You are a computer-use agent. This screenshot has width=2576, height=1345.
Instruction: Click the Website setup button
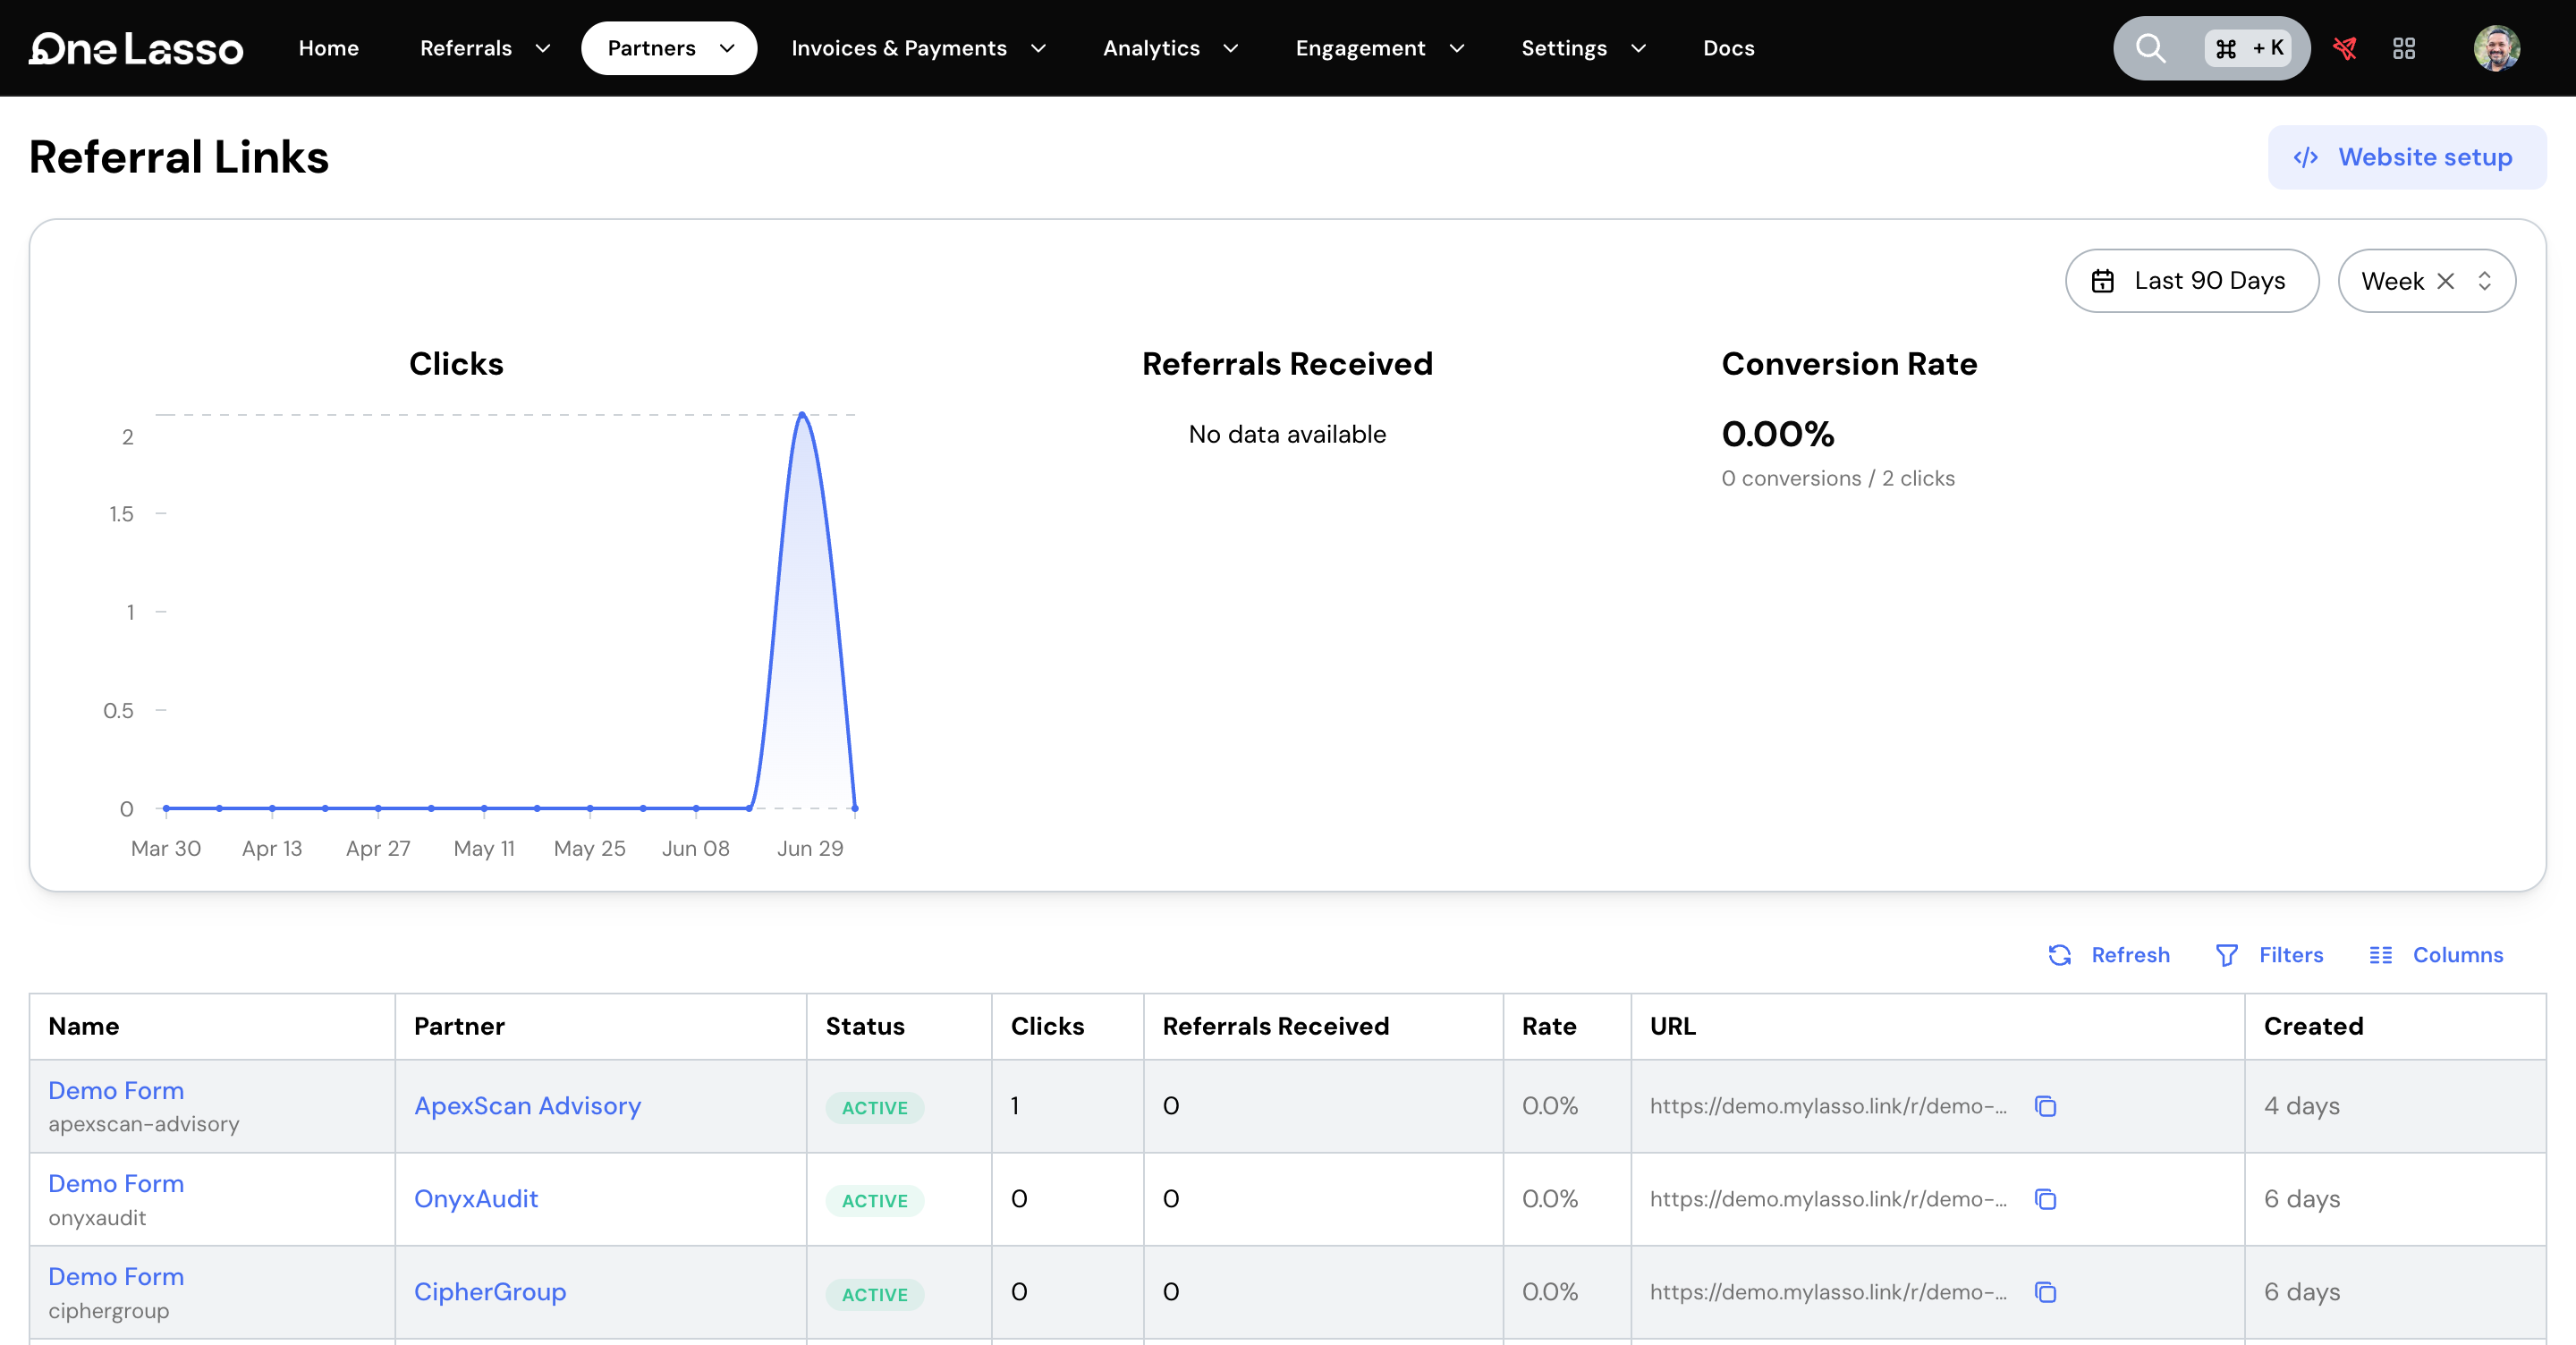[2406, 157]
